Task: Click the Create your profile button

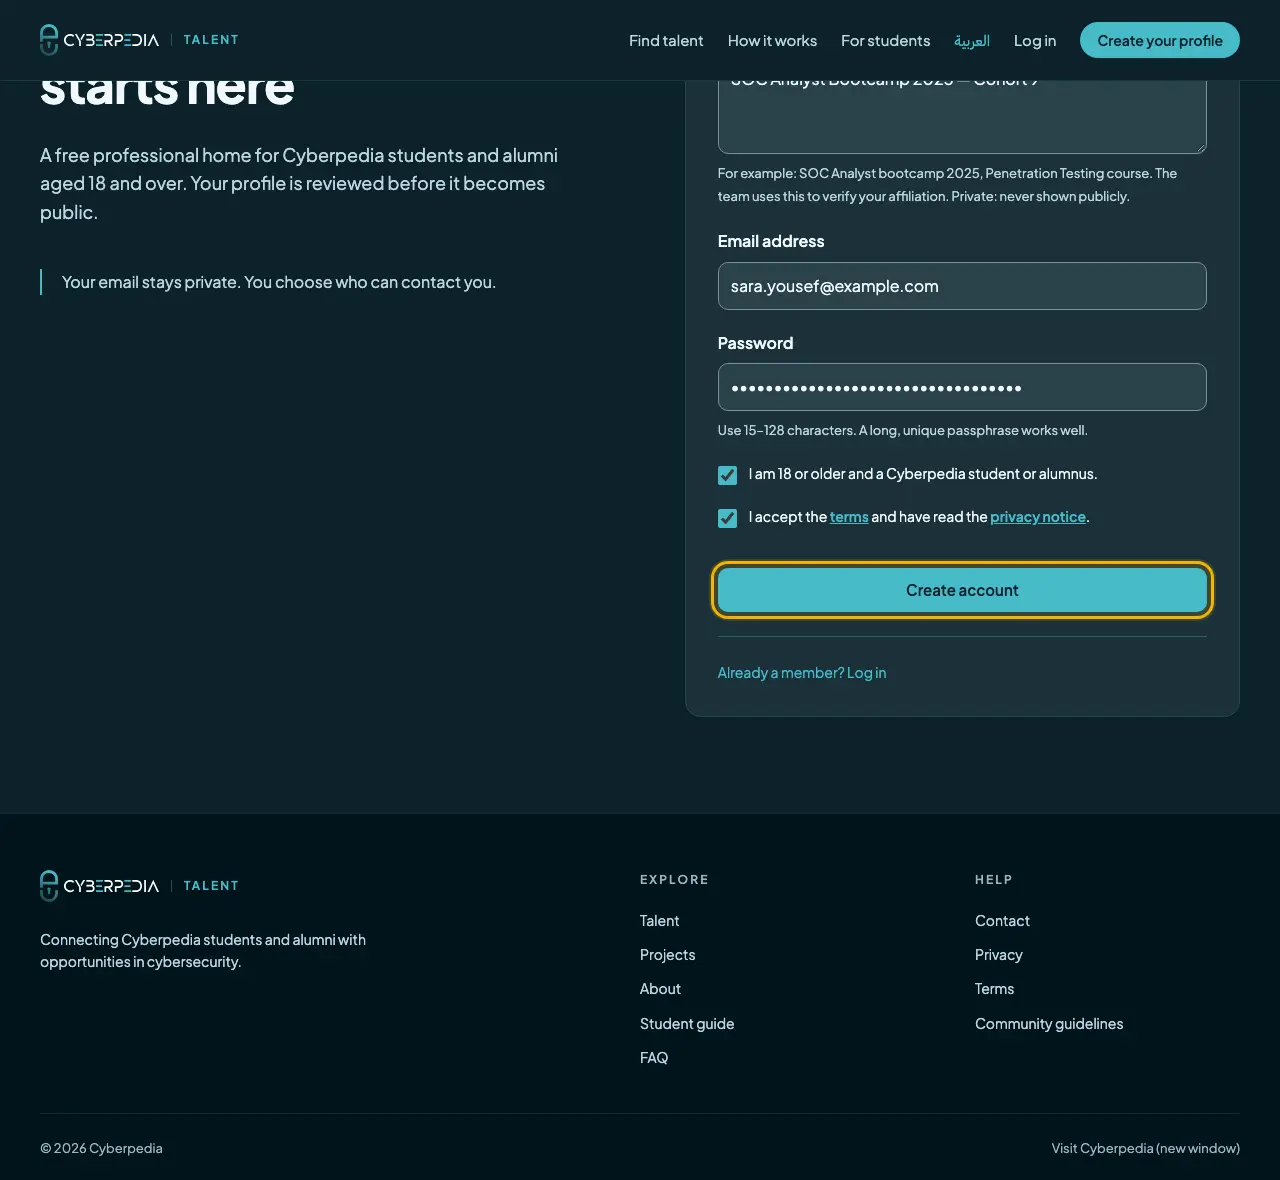Action: coord(1160,40)
